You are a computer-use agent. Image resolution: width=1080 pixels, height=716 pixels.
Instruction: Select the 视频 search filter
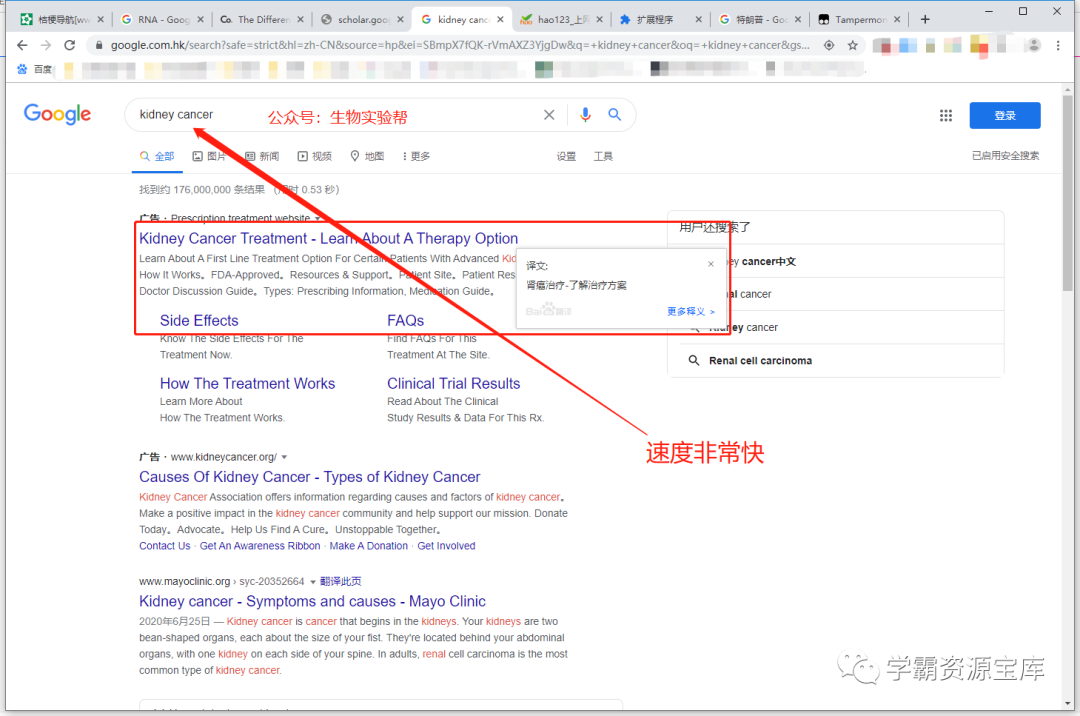[314, 156]
